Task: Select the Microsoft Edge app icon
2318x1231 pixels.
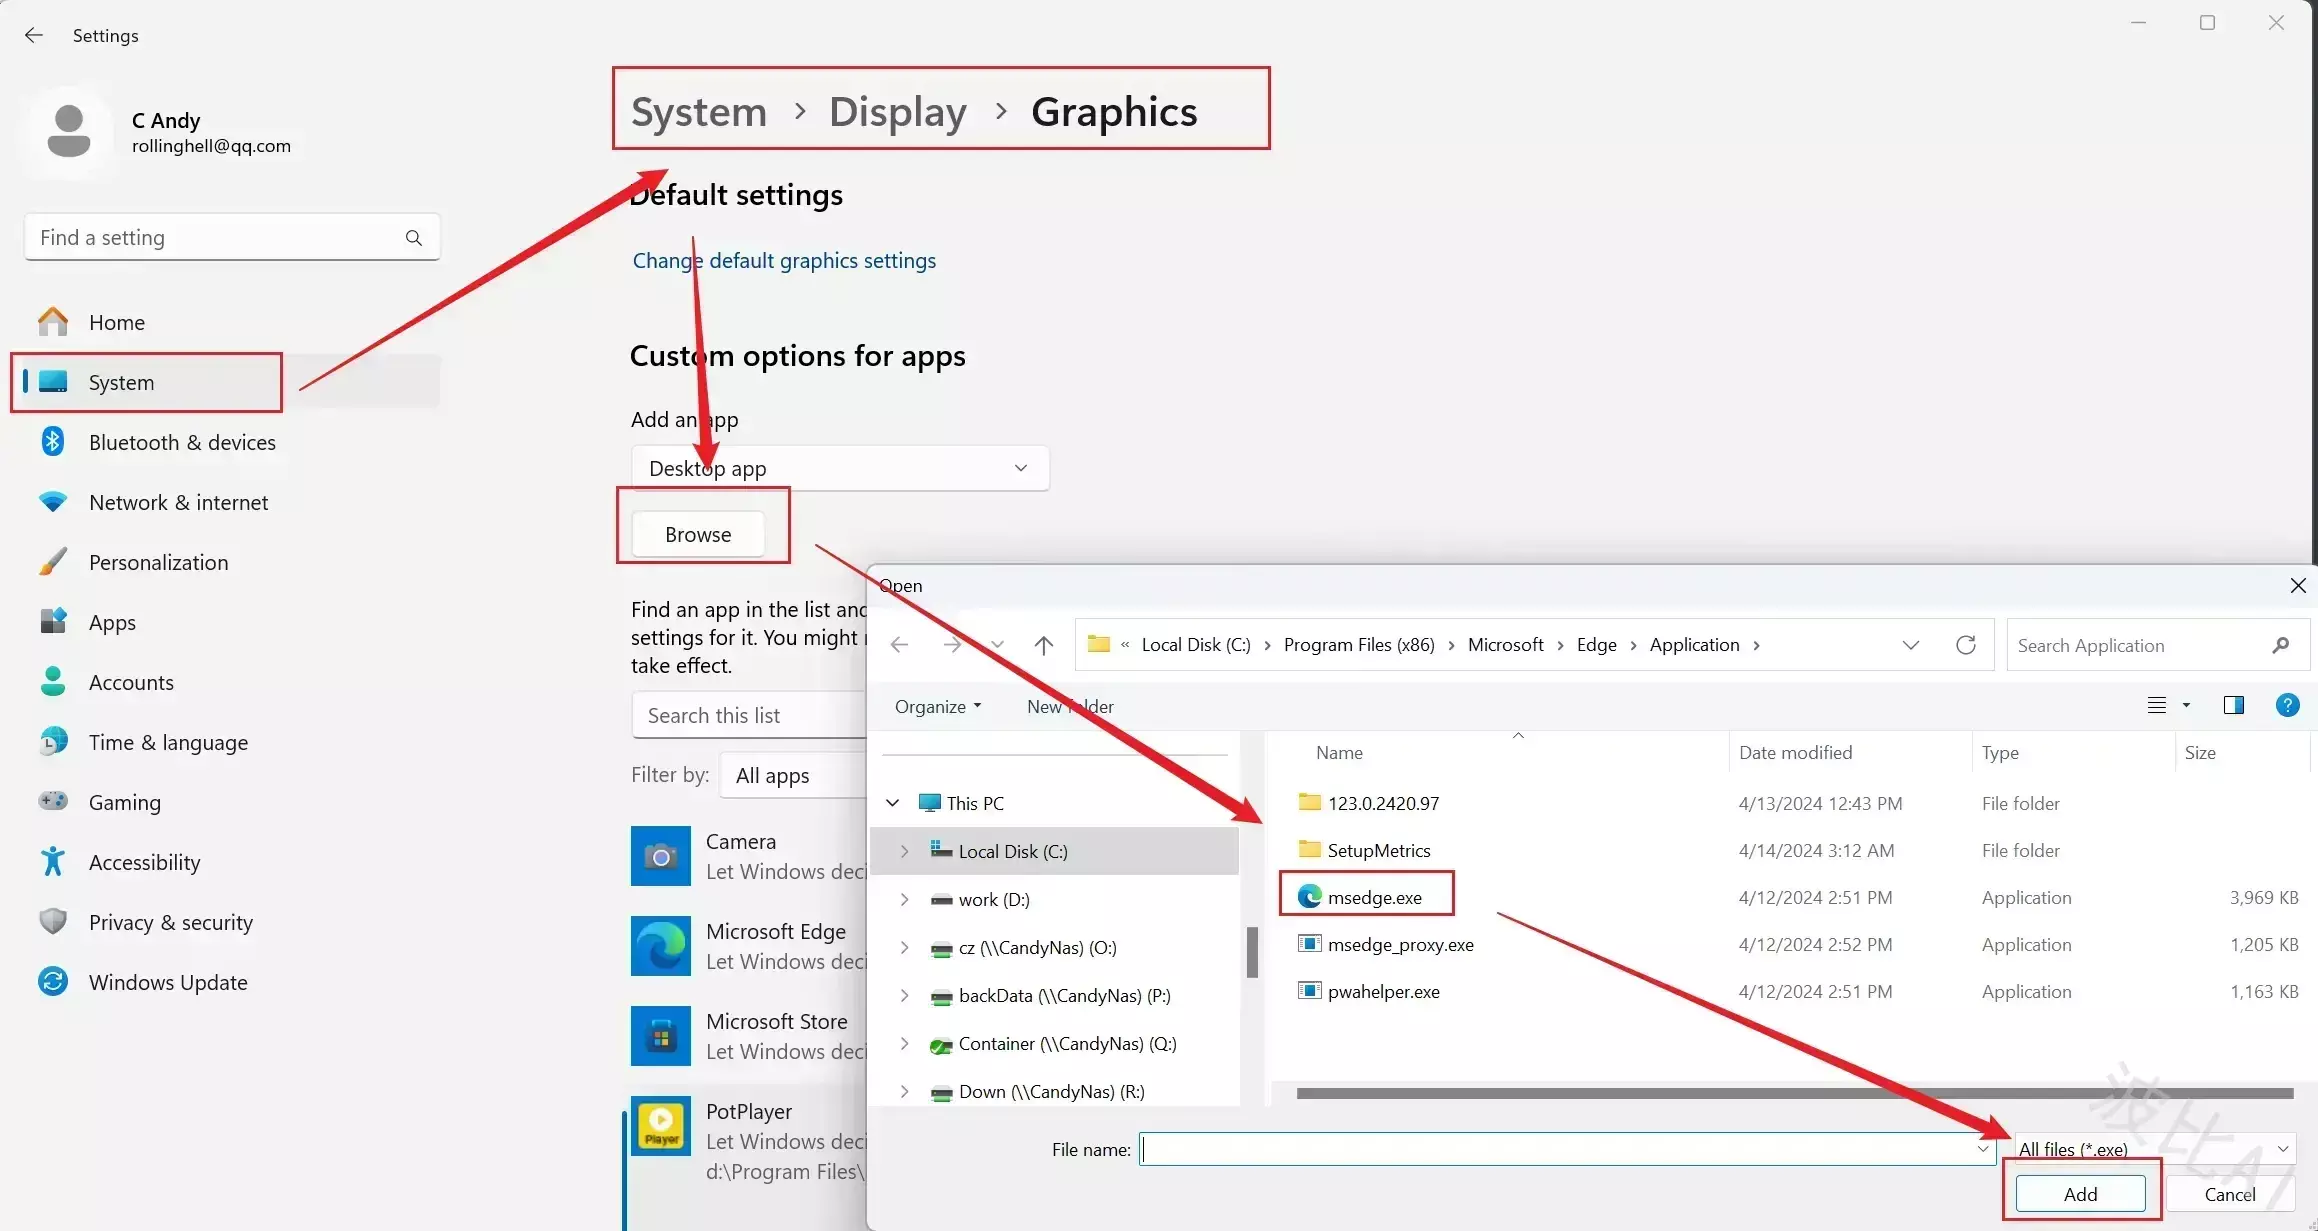Action: [660, 946]
